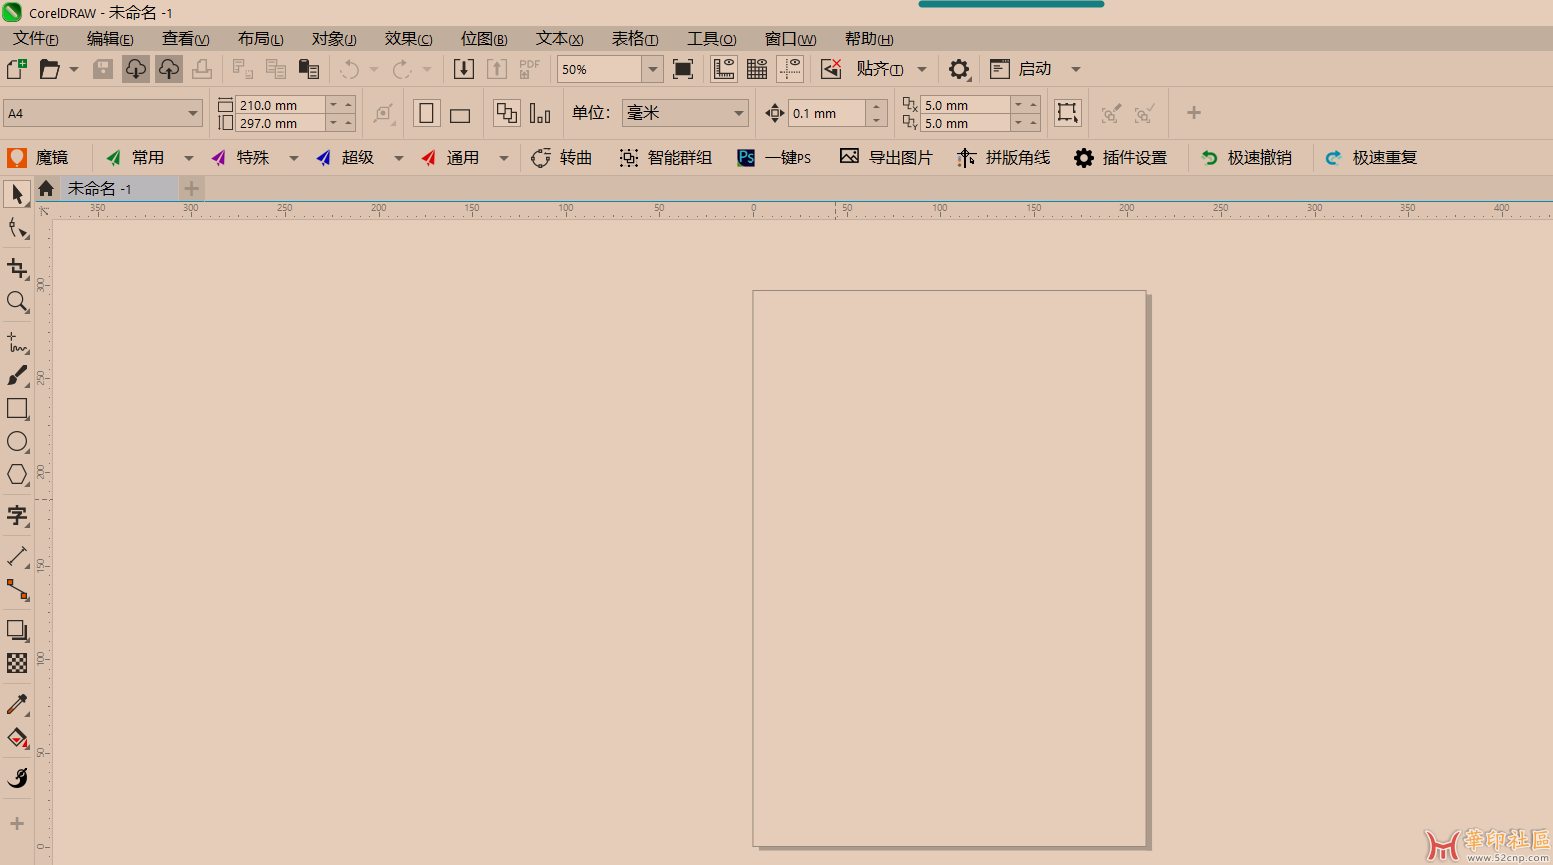This screenshot has height=865, width=1553.
Task: Select the Ellipse tool
Action: [17, 441]
